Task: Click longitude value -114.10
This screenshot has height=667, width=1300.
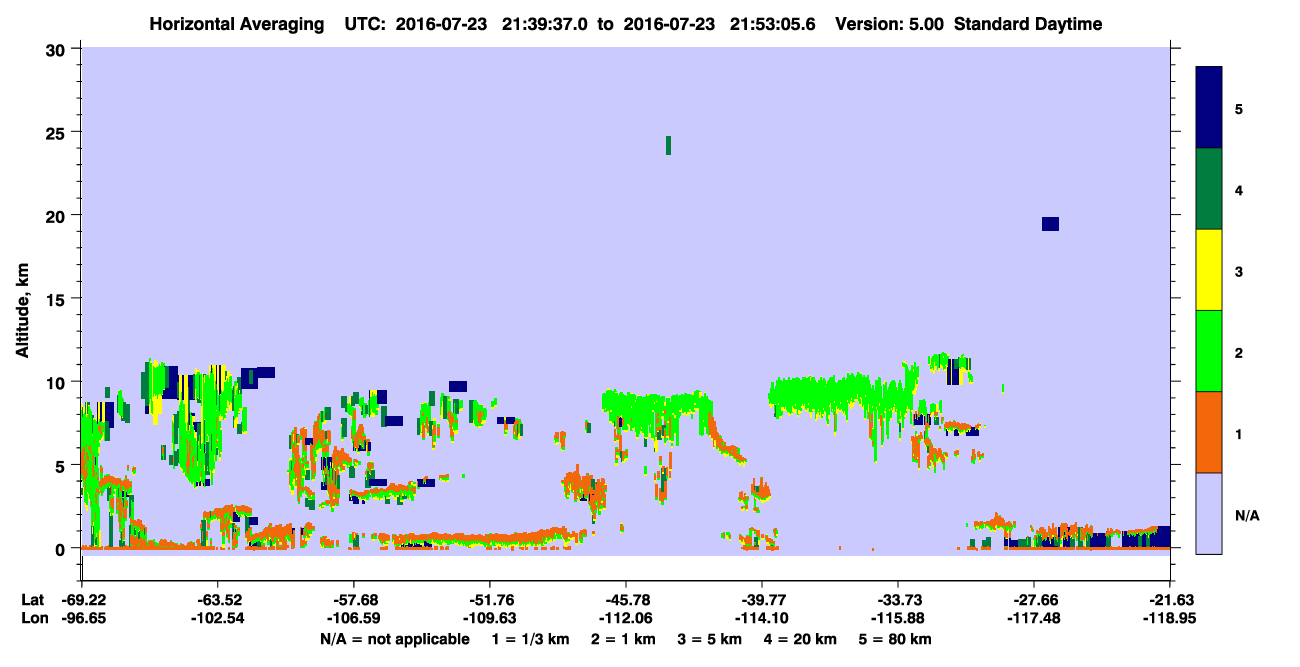Action: (762, 619)
